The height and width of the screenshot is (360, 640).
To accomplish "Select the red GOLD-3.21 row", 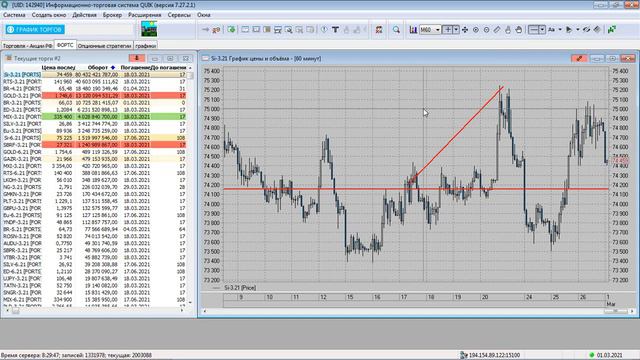I will 95,96.
